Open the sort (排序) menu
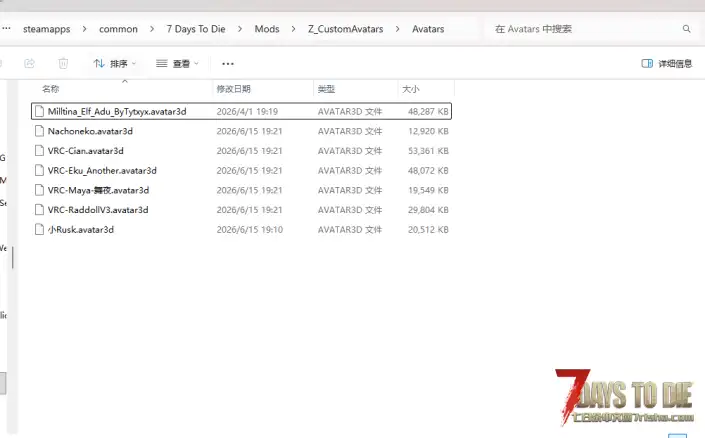This screenshot has width=705, height=438. coord(114,63)
